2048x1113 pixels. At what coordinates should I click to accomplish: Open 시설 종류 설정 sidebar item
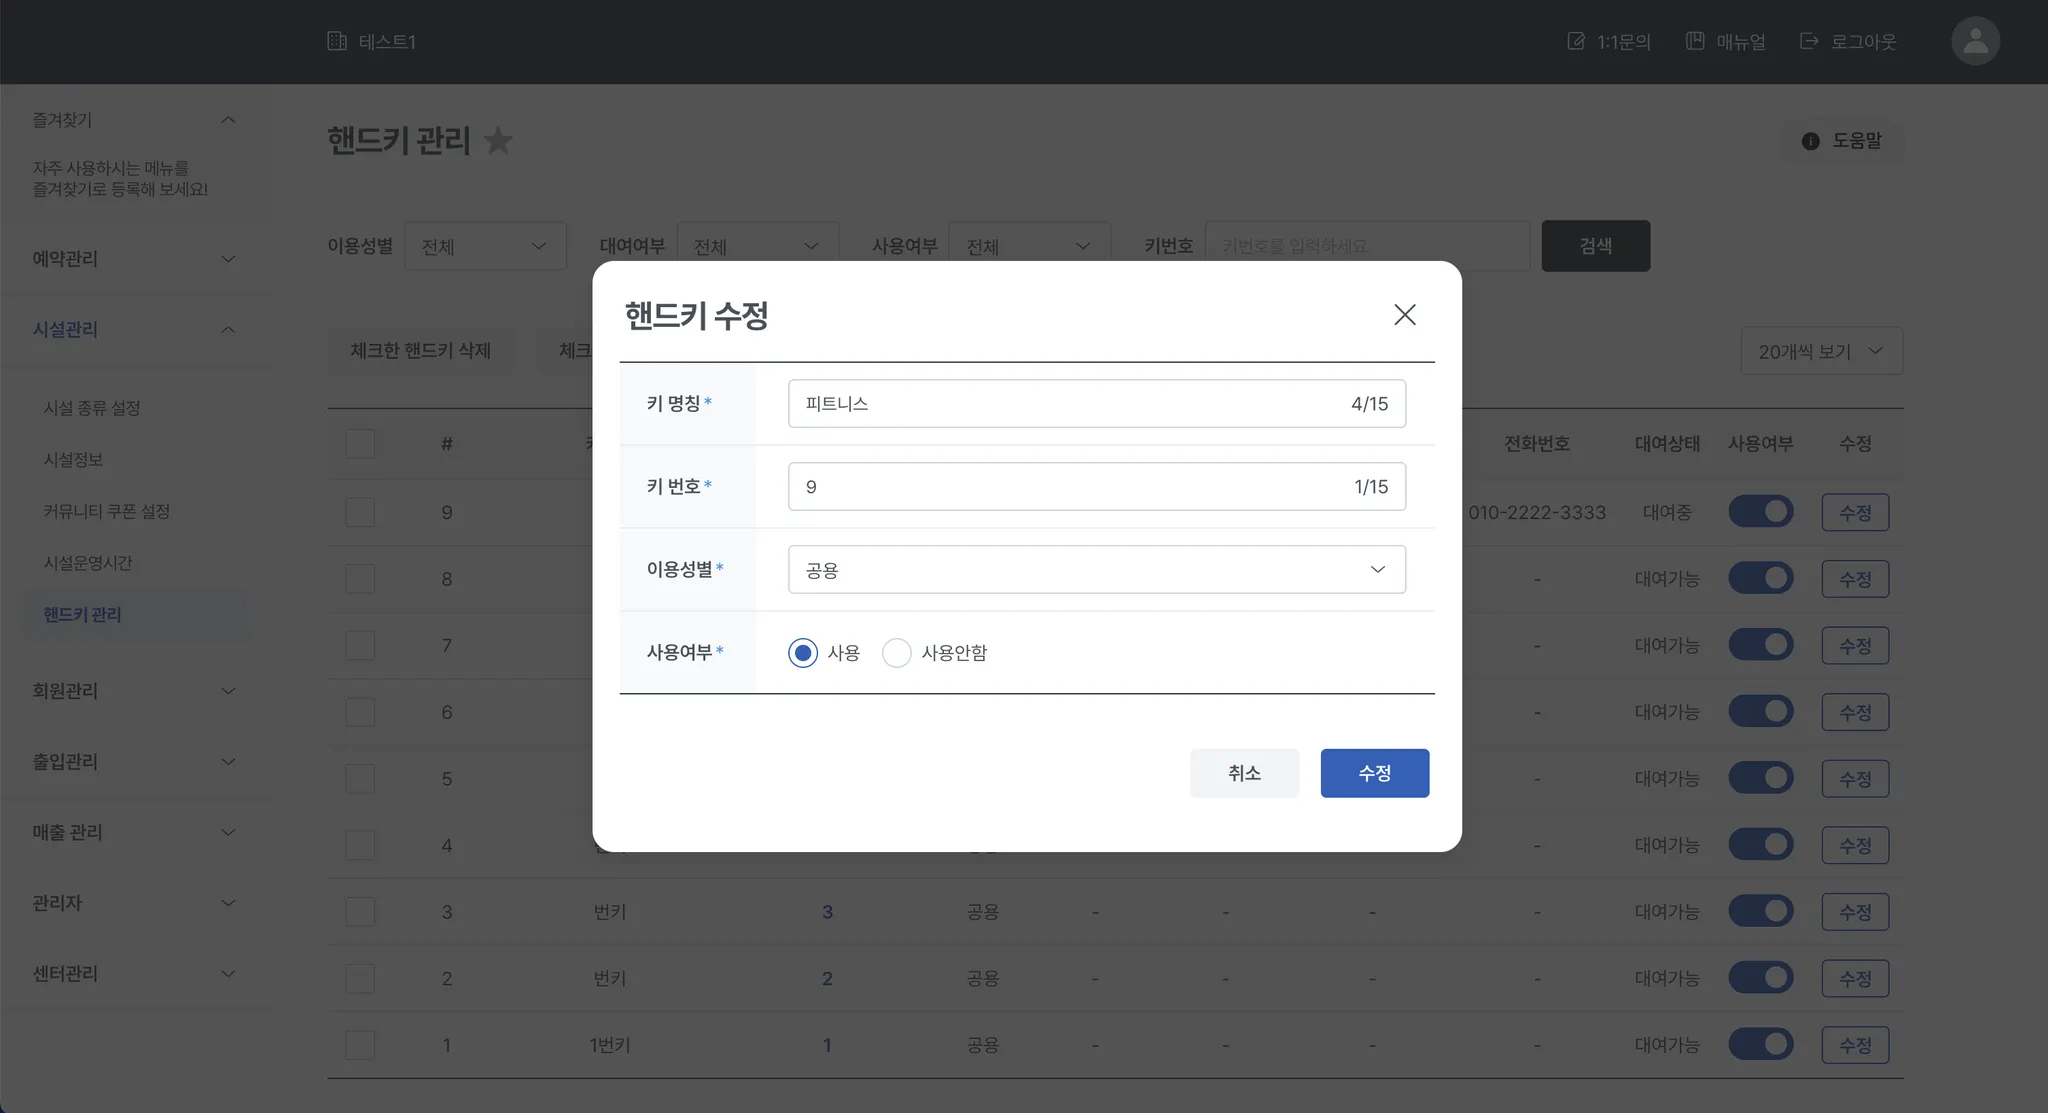pos(92,408)
